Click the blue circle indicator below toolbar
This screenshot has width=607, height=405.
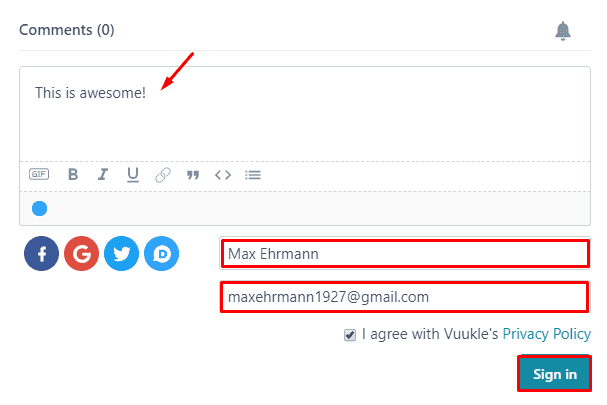click(40, 209)
